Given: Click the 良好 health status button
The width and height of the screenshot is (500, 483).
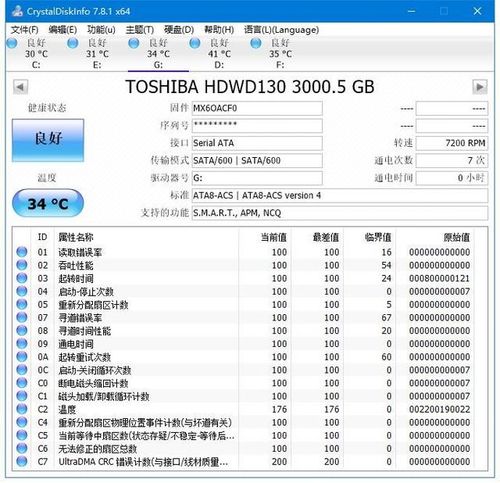Looking at the screenshot, I should (x=48, y=140).
